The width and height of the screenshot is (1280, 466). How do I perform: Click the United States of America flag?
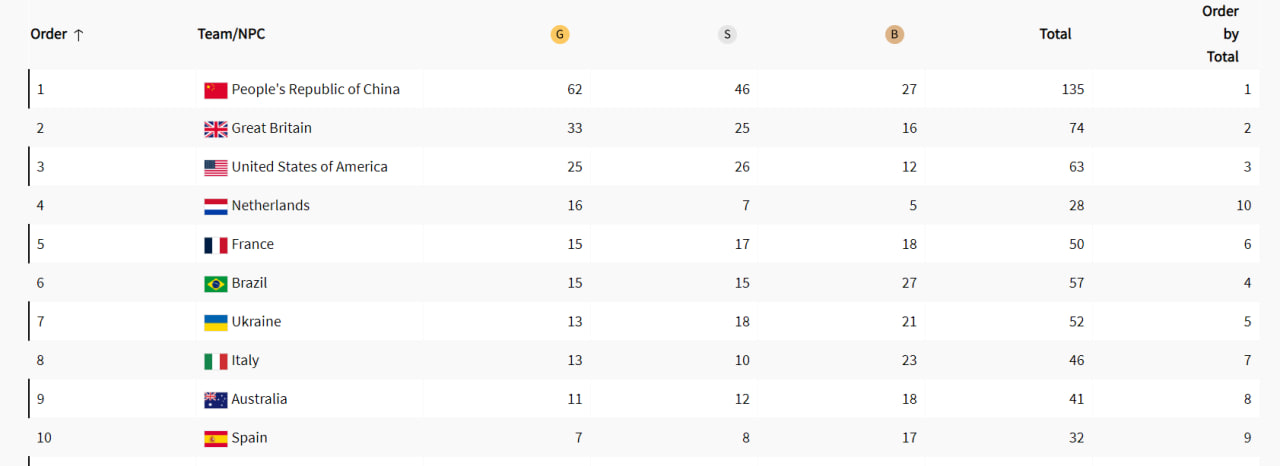tap(216, 168)
